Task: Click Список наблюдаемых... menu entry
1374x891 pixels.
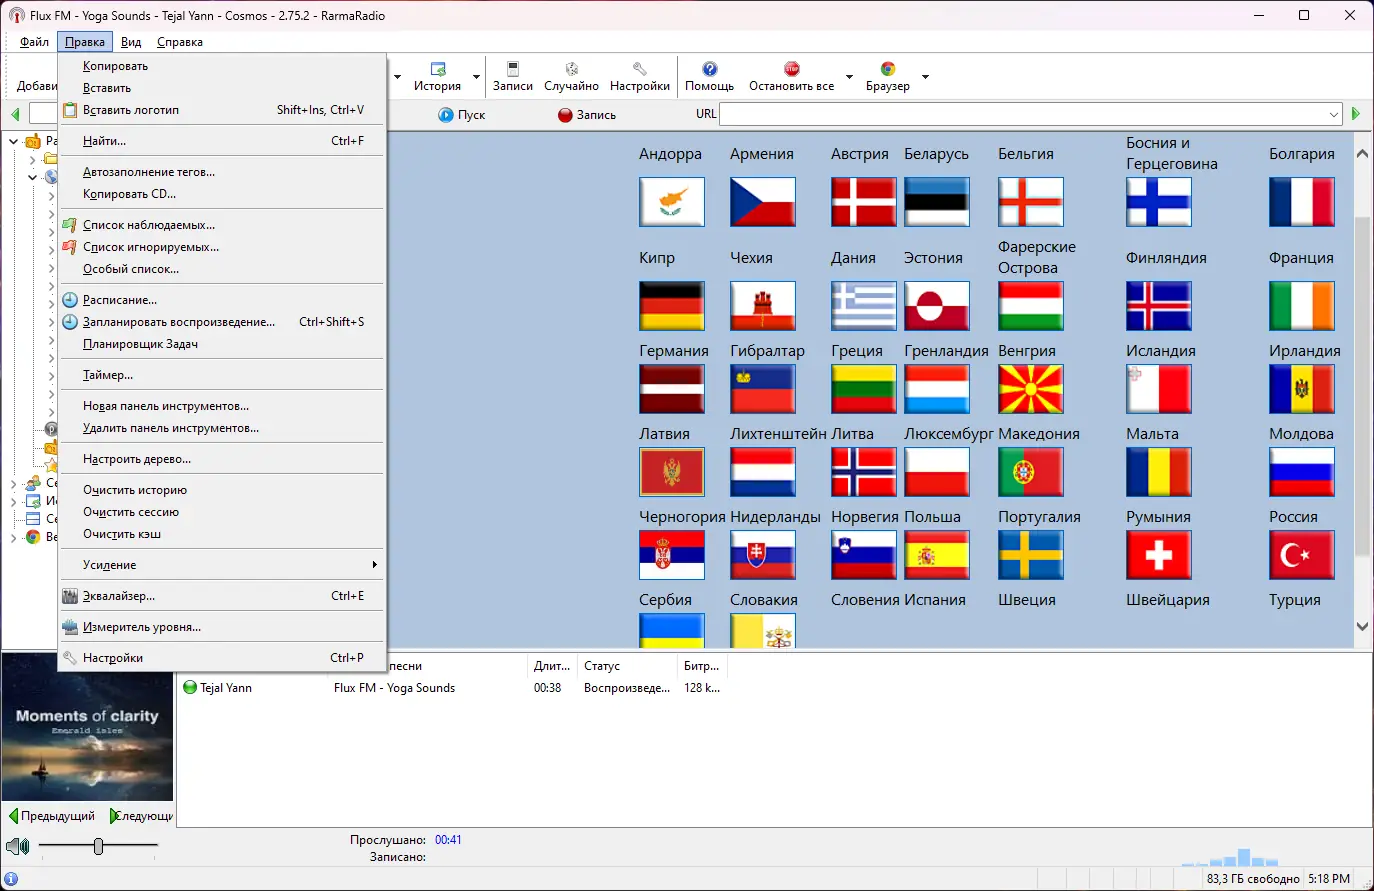Action: [x=222, y=225]
